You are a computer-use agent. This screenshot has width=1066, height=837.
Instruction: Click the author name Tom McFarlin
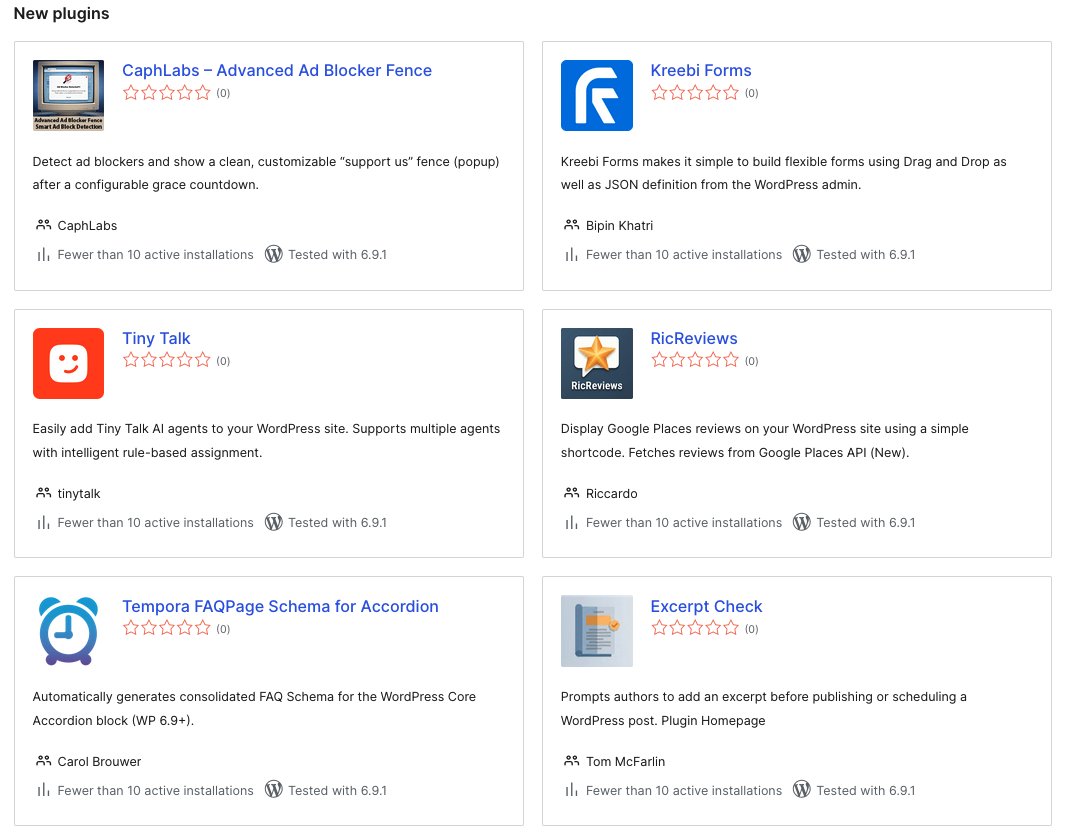pyautogui.click(x=625, y=762)
